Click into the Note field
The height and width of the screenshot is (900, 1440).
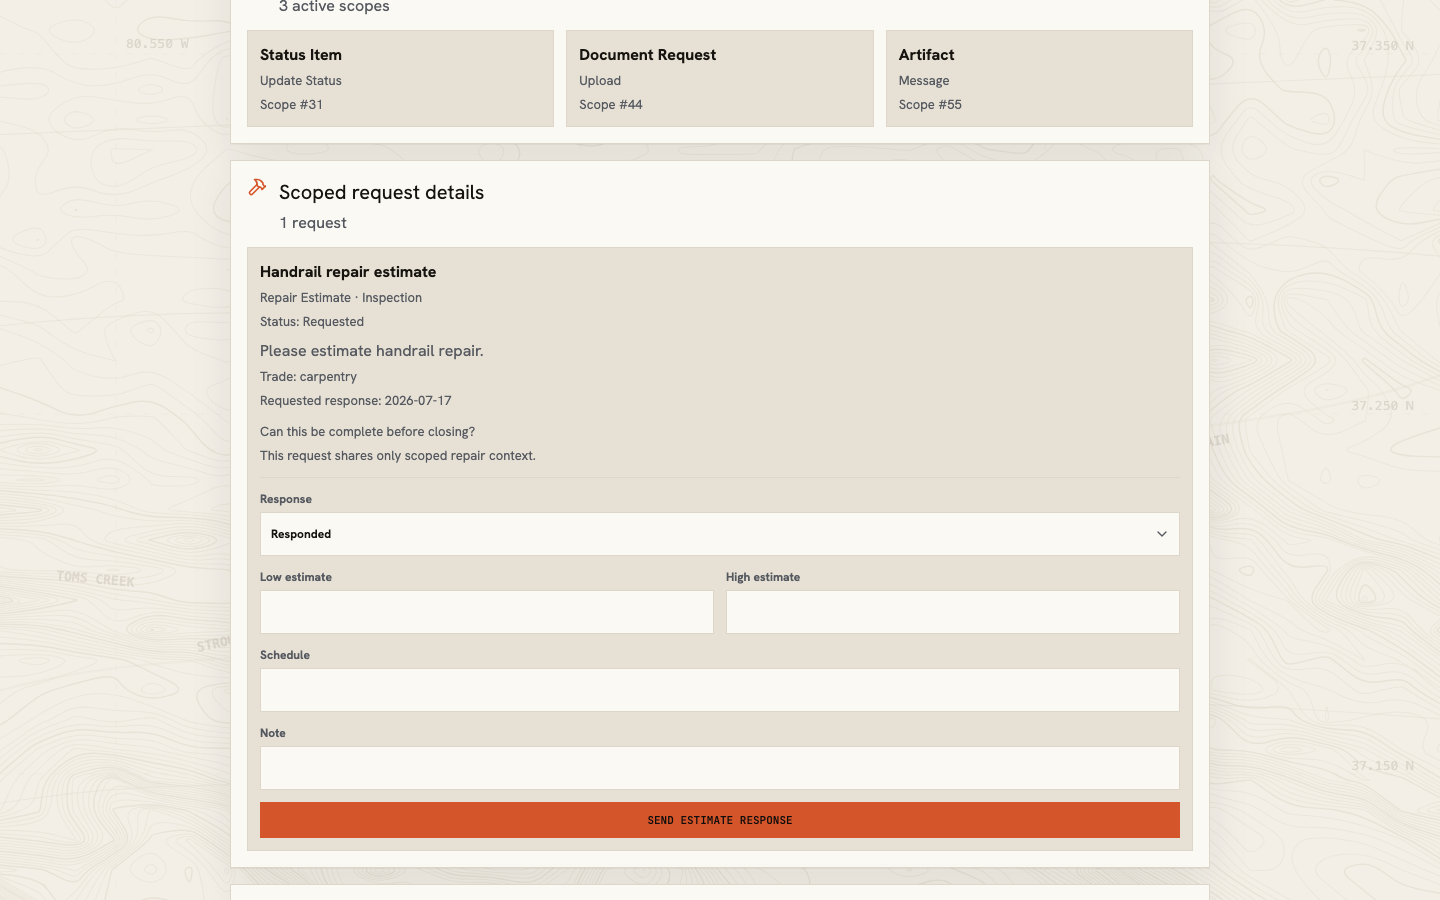tap(720, 768)
